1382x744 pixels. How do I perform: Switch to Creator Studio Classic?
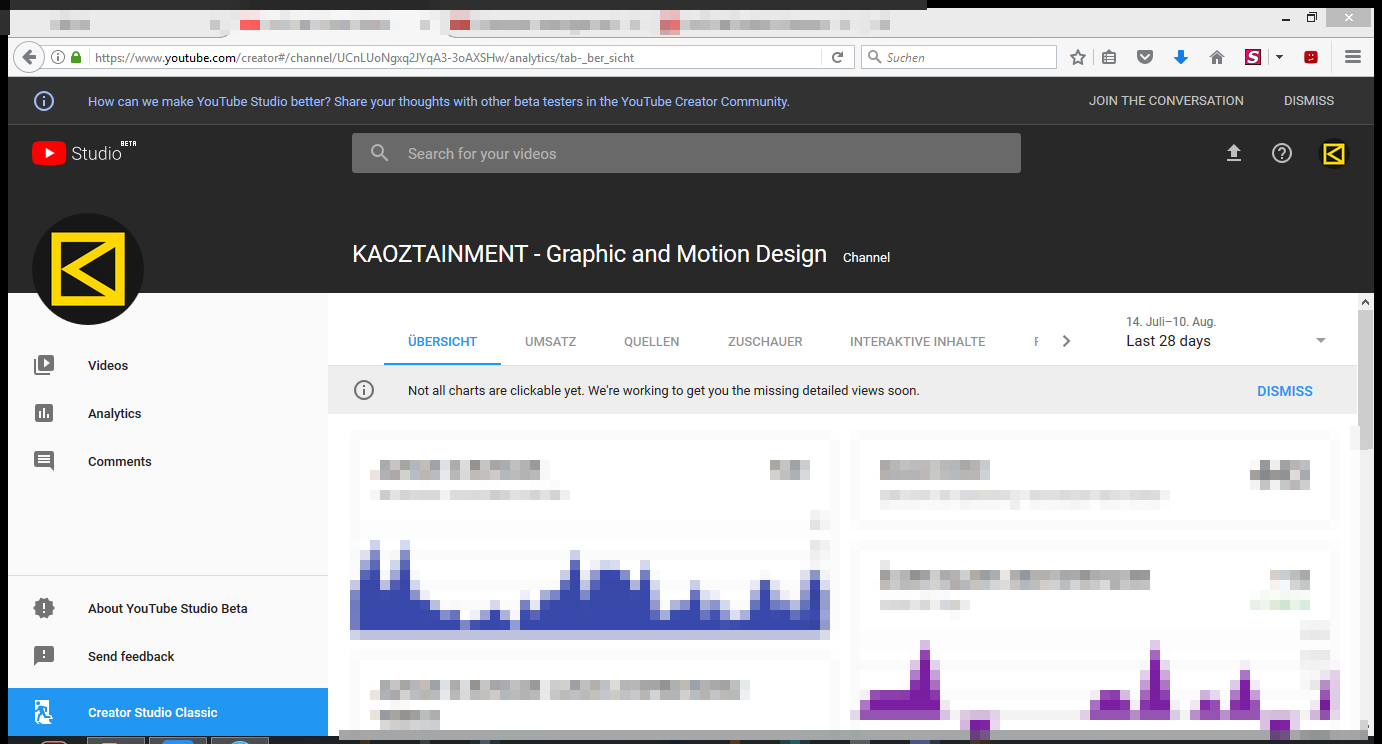point(152,713)
